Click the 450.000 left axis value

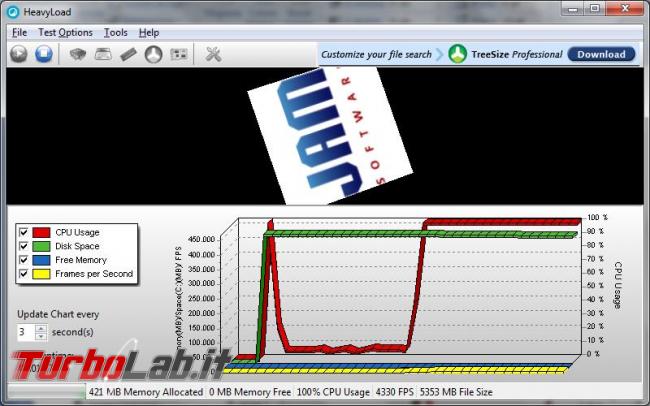coord(201,239)
